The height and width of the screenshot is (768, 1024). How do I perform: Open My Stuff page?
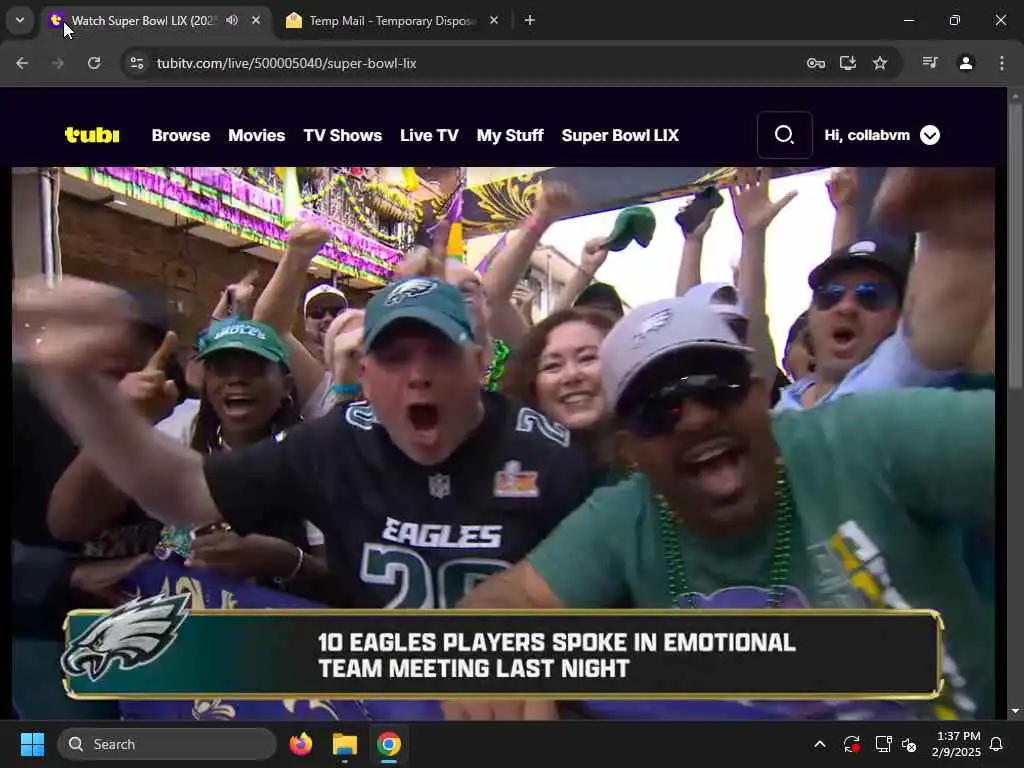pos(510,135)
